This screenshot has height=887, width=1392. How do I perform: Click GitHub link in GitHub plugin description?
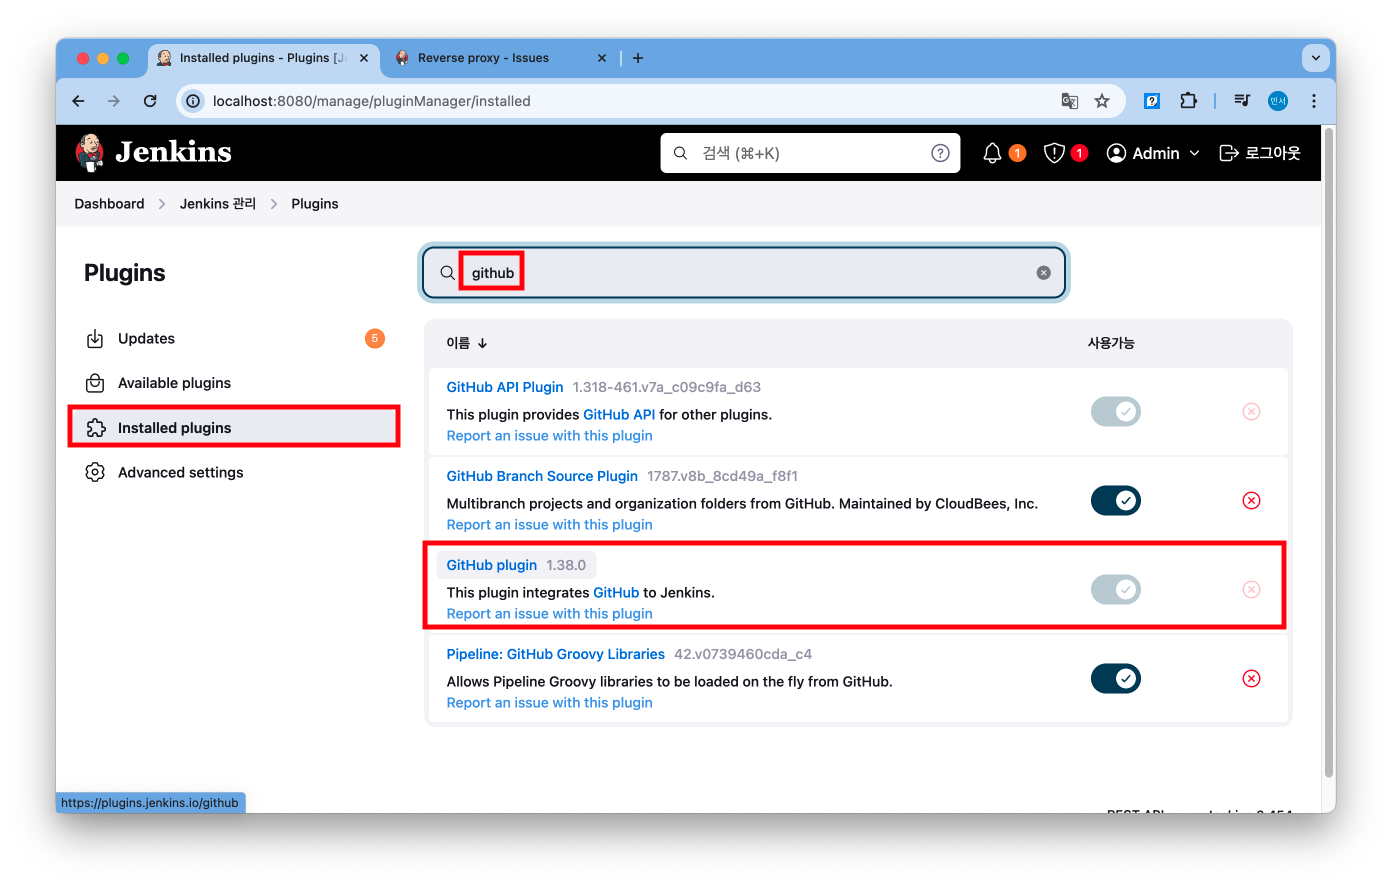616,593
